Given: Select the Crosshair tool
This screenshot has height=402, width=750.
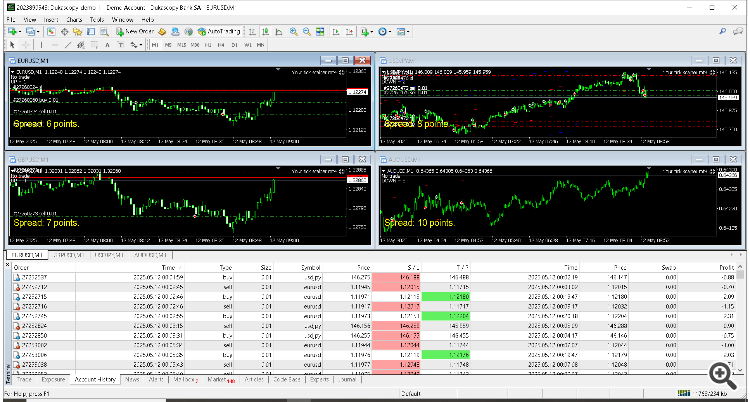Looking at the screenshot, I should [24, 45].
